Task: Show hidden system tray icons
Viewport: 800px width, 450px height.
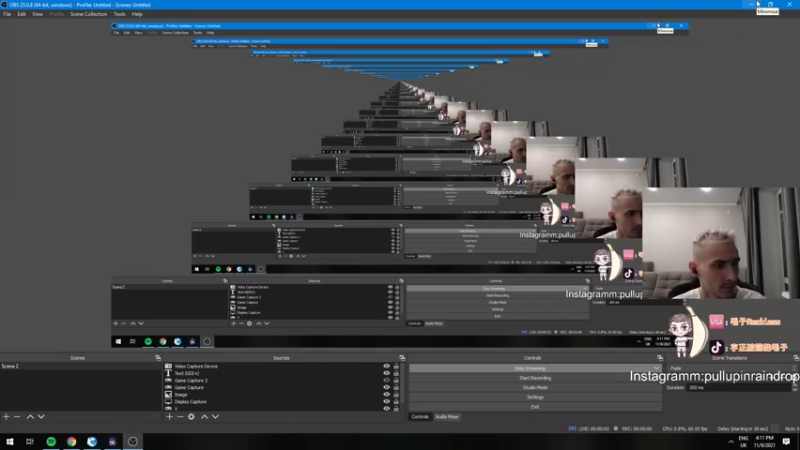Action: coord(731,442)
